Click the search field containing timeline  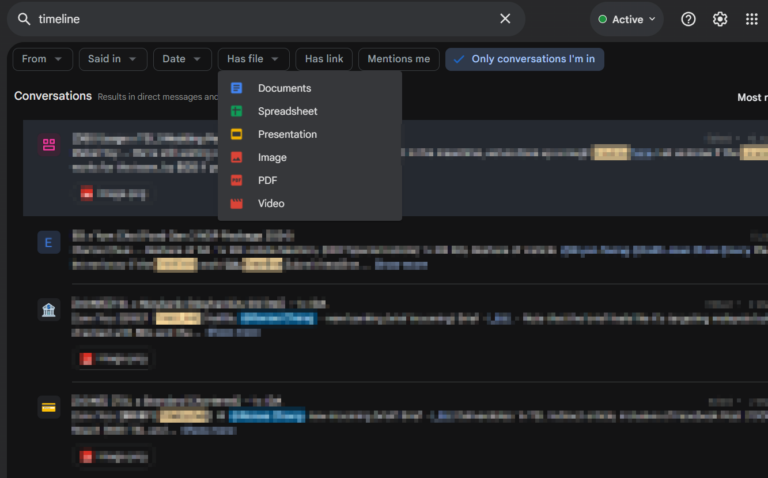[x=260, y=19]
